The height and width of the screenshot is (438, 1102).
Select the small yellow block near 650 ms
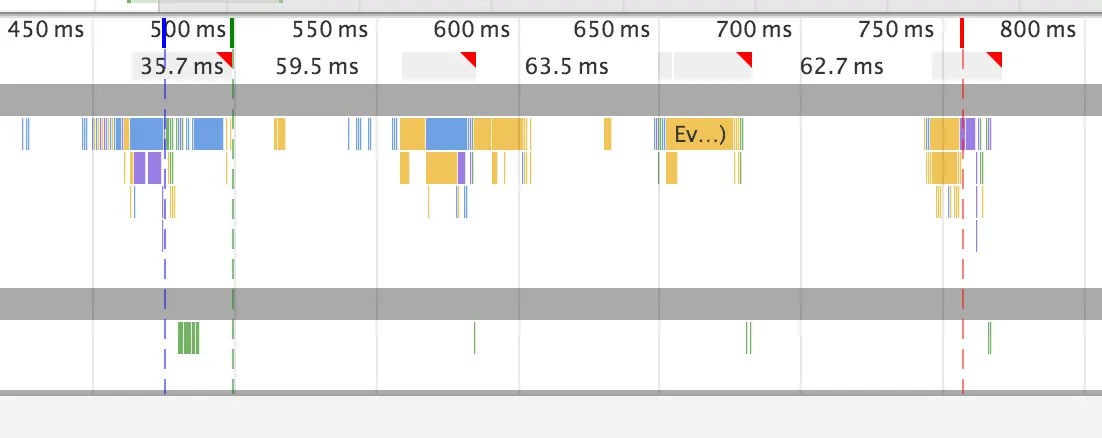click(x=607, y=134)
